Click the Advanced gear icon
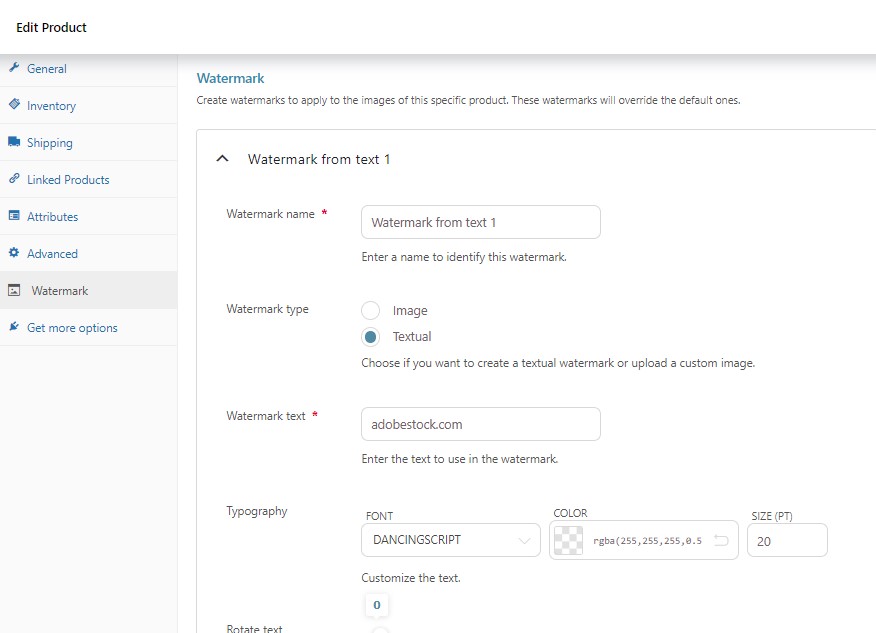This screenshot has width=876, height=633. pyautogui.click(x=14, y=253)
